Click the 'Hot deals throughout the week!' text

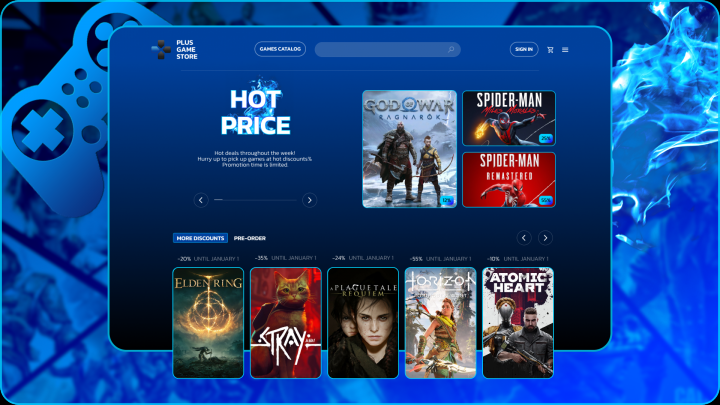255,153
